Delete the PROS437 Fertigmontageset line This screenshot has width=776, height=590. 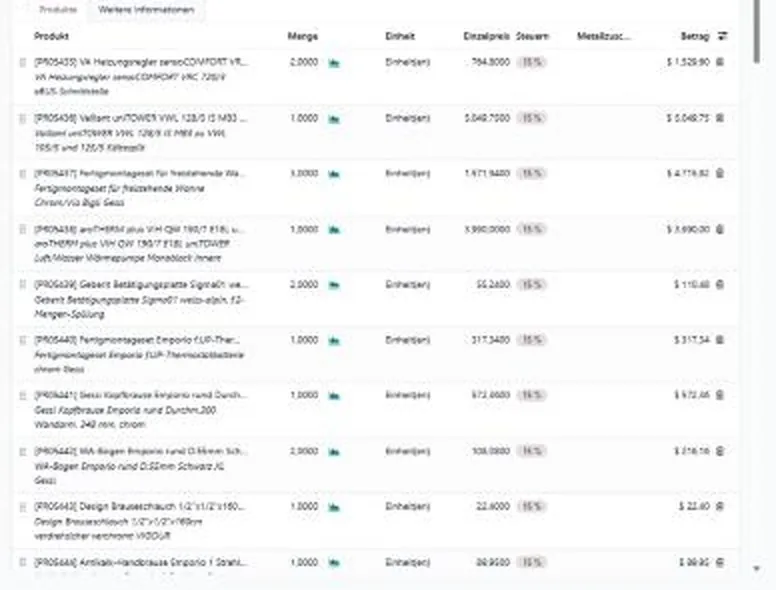point(720,173)
